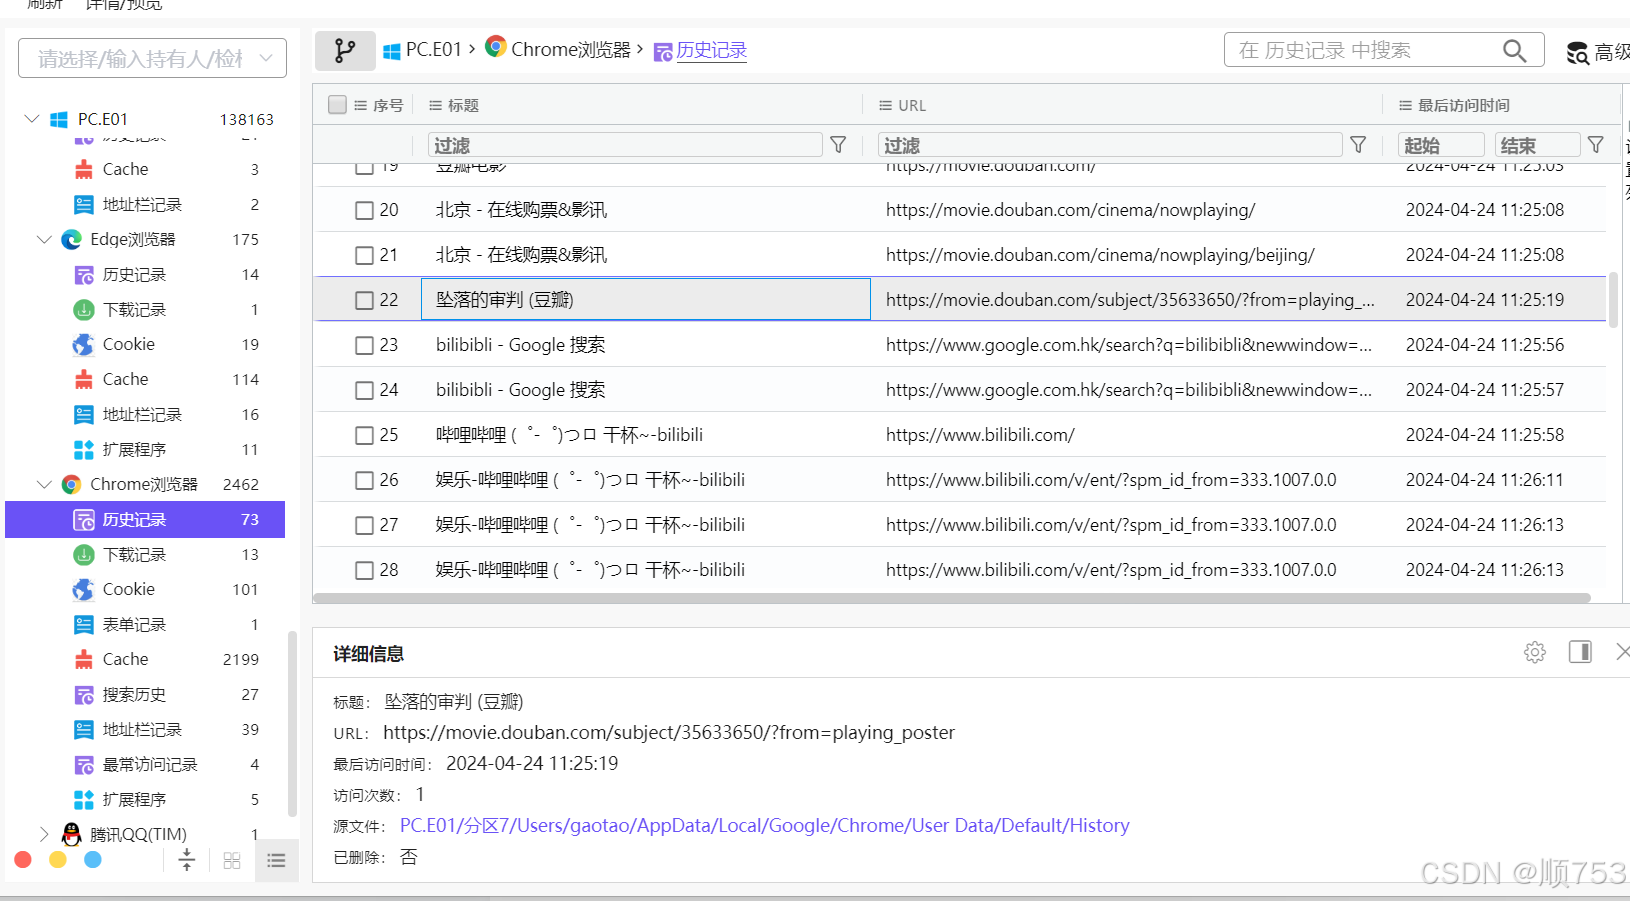The height and width of the screenshot is (901, 1630).
Task: Toggle the select-all header checkbox
Action: (x=337, y=105)
